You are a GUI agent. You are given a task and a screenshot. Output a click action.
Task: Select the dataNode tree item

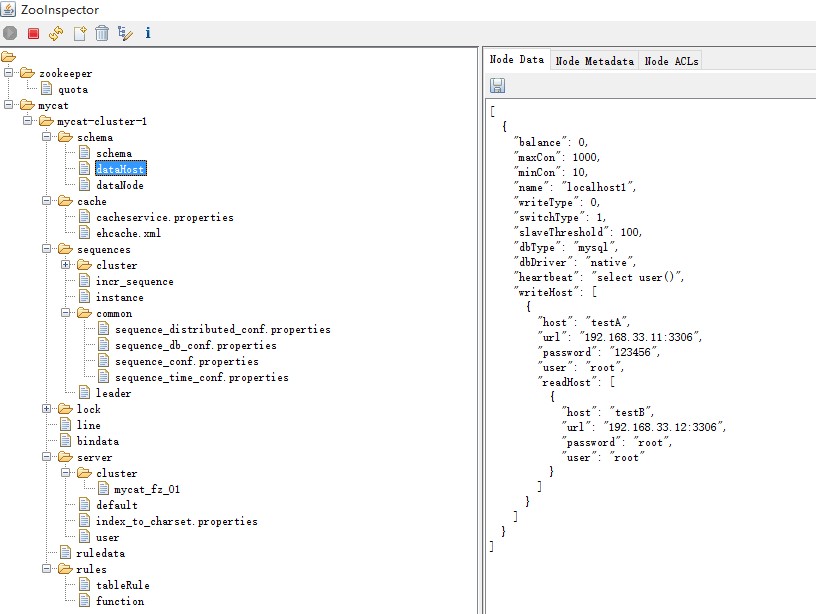coord(119,185)
